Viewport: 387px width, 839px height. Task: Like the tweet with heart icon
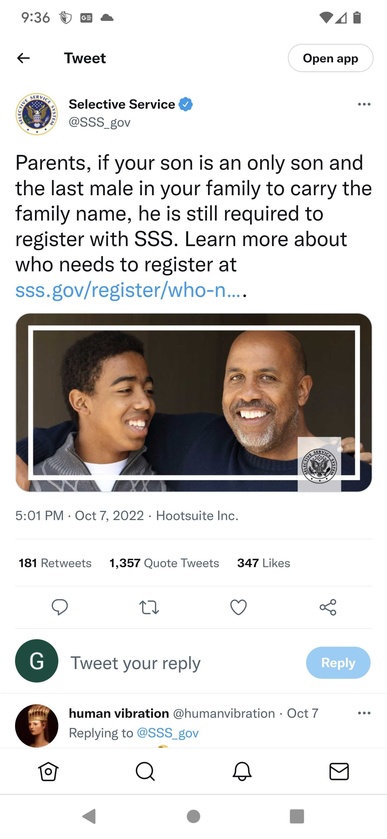tap(238, 607)
